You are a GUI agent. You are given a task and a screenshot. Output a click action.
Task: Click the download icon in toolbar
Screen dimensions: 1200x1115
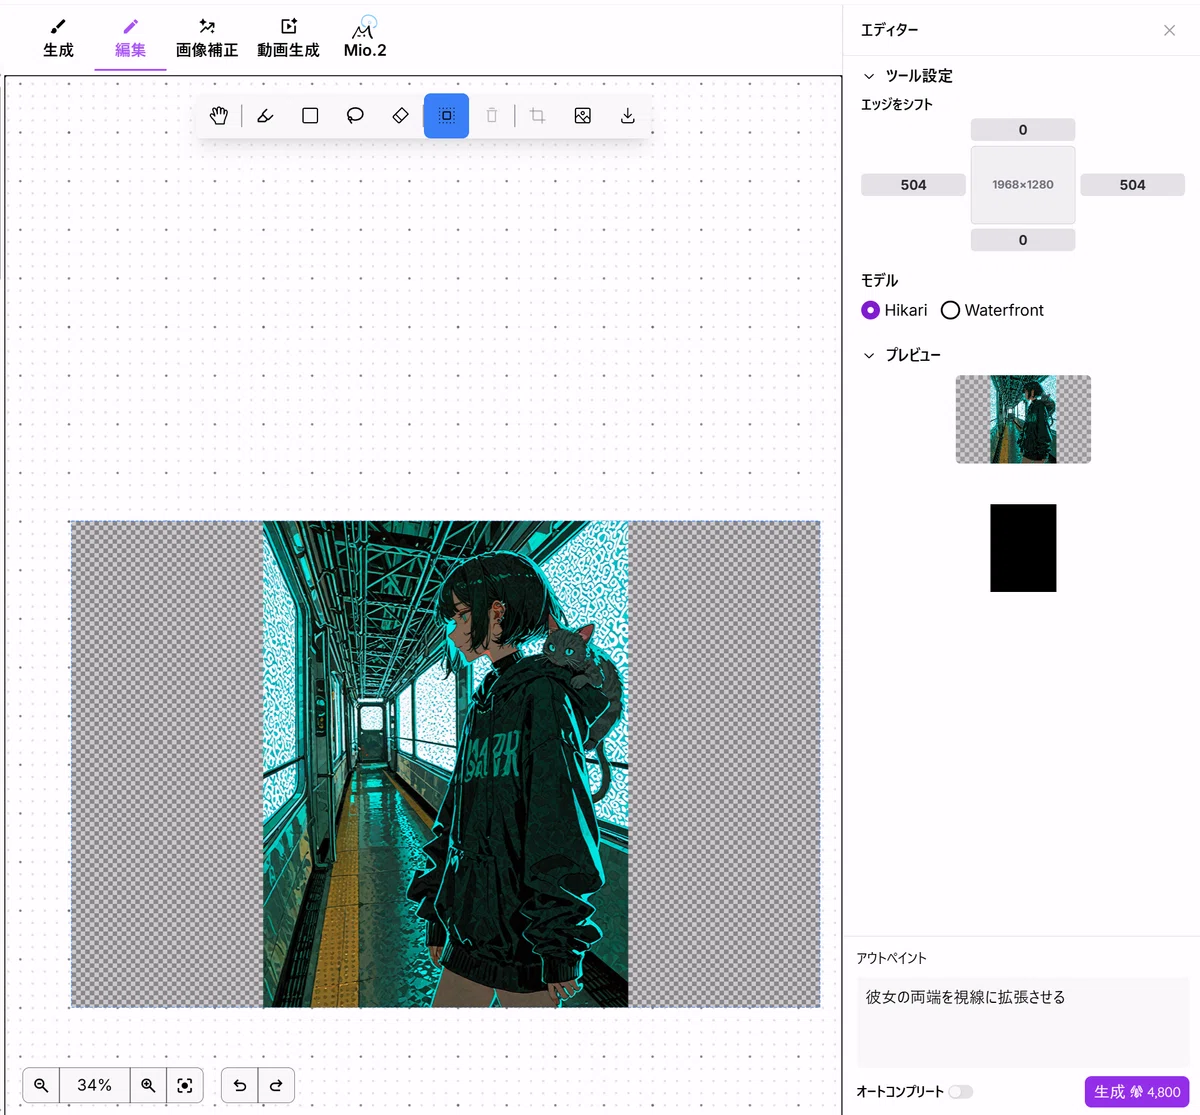628,116
